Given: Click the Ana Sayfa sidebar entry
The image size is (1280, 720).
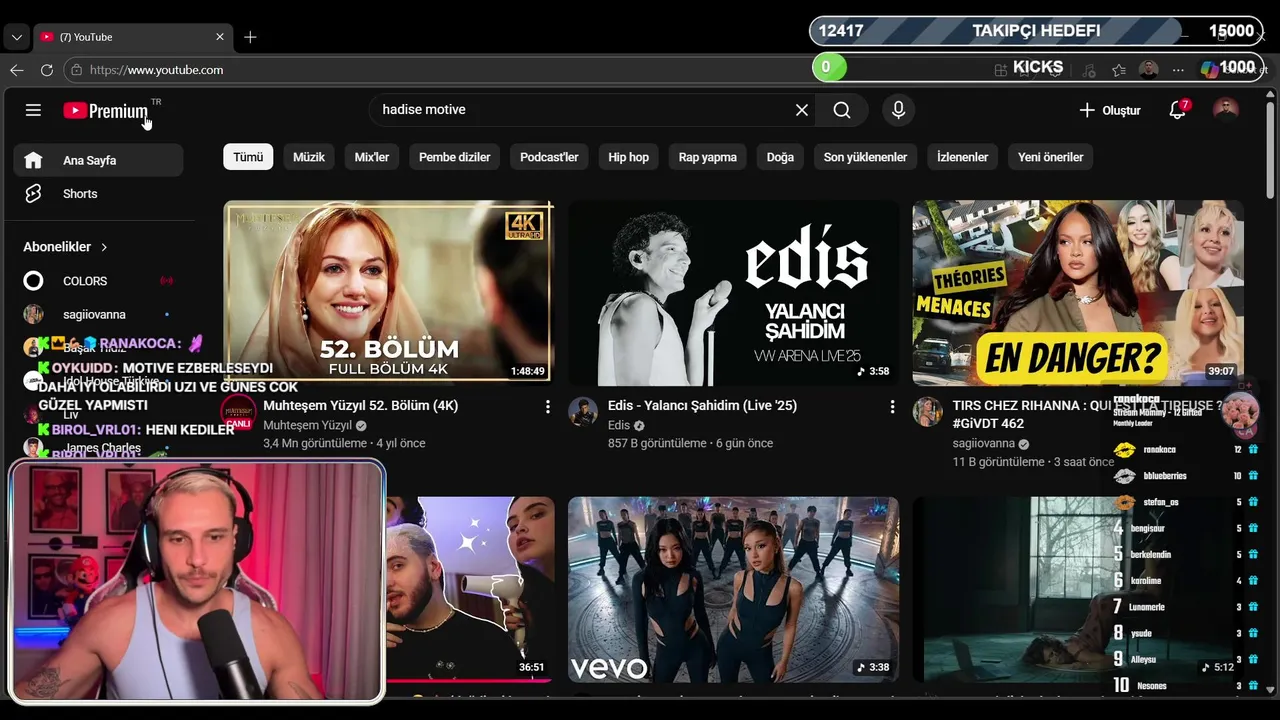Looking at the screenshot, I should point(98,160).
